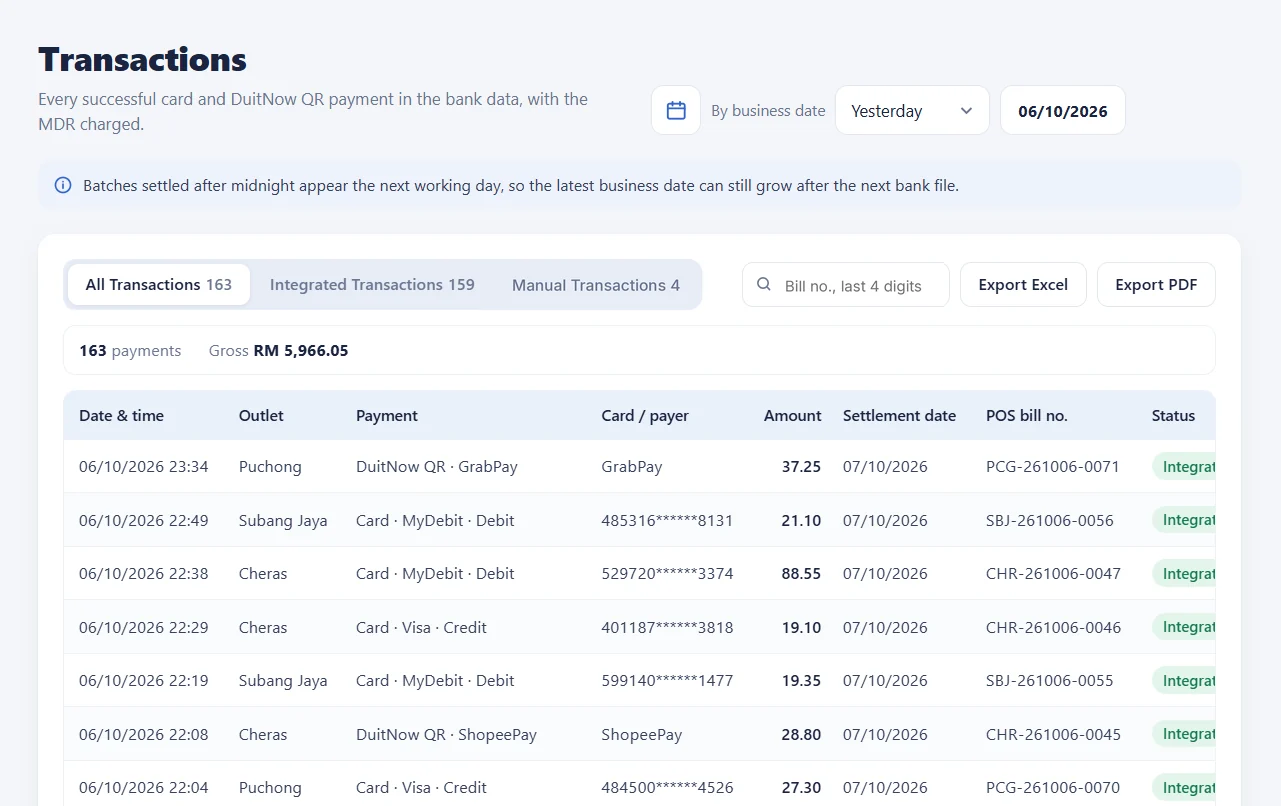Focus the Bill no. search field

tap(846, 285)
